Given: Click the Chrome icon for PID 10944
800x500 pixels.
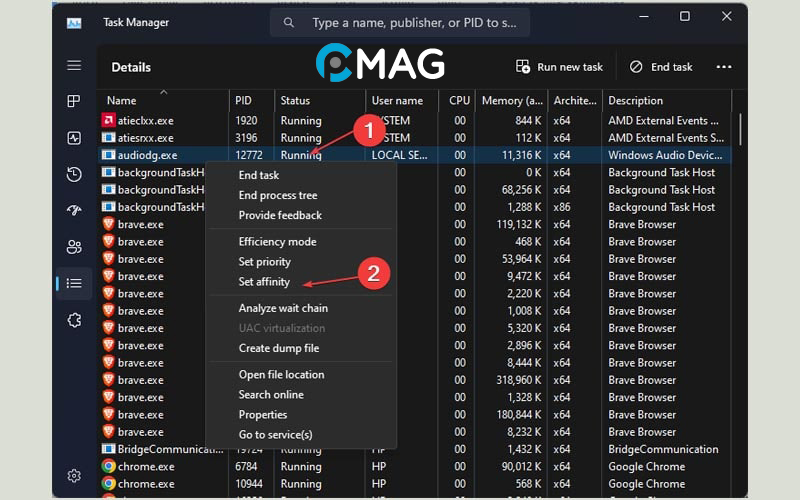Looking at the screenshot, I should (x=108, y=483).
